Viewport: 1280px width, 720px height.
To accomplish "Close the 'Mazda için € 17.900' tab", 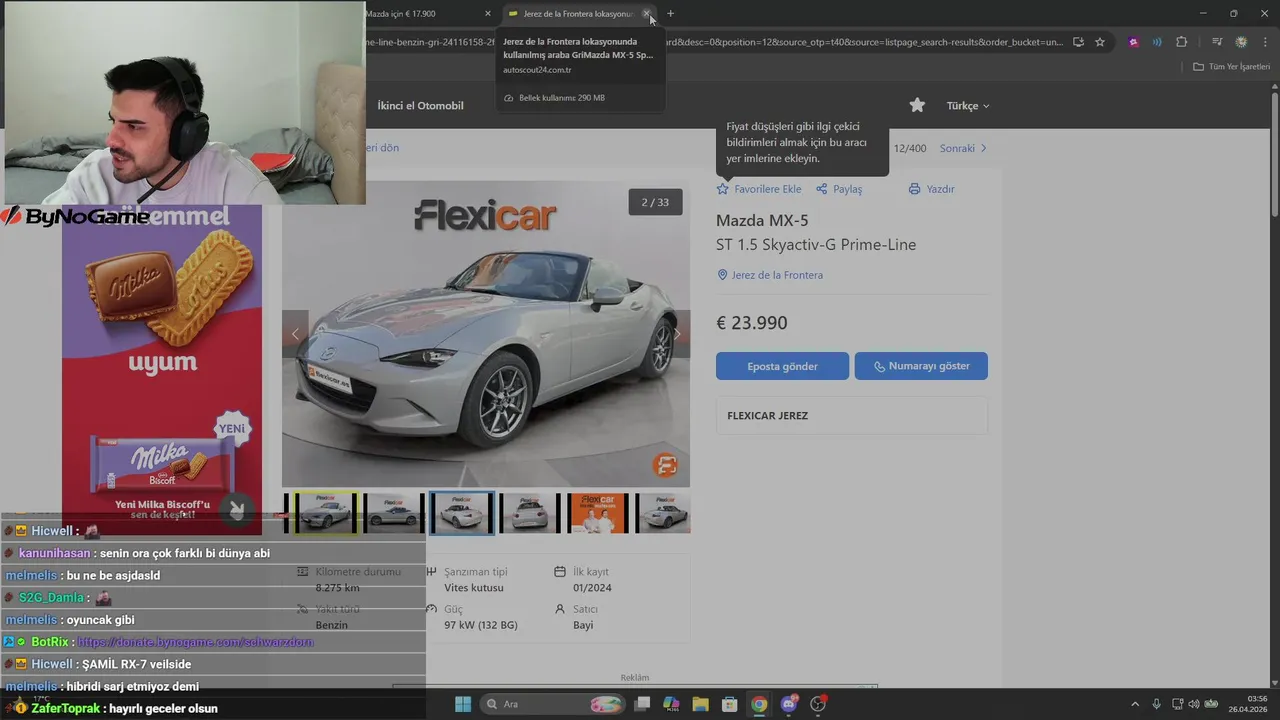I will pos(488,13).
